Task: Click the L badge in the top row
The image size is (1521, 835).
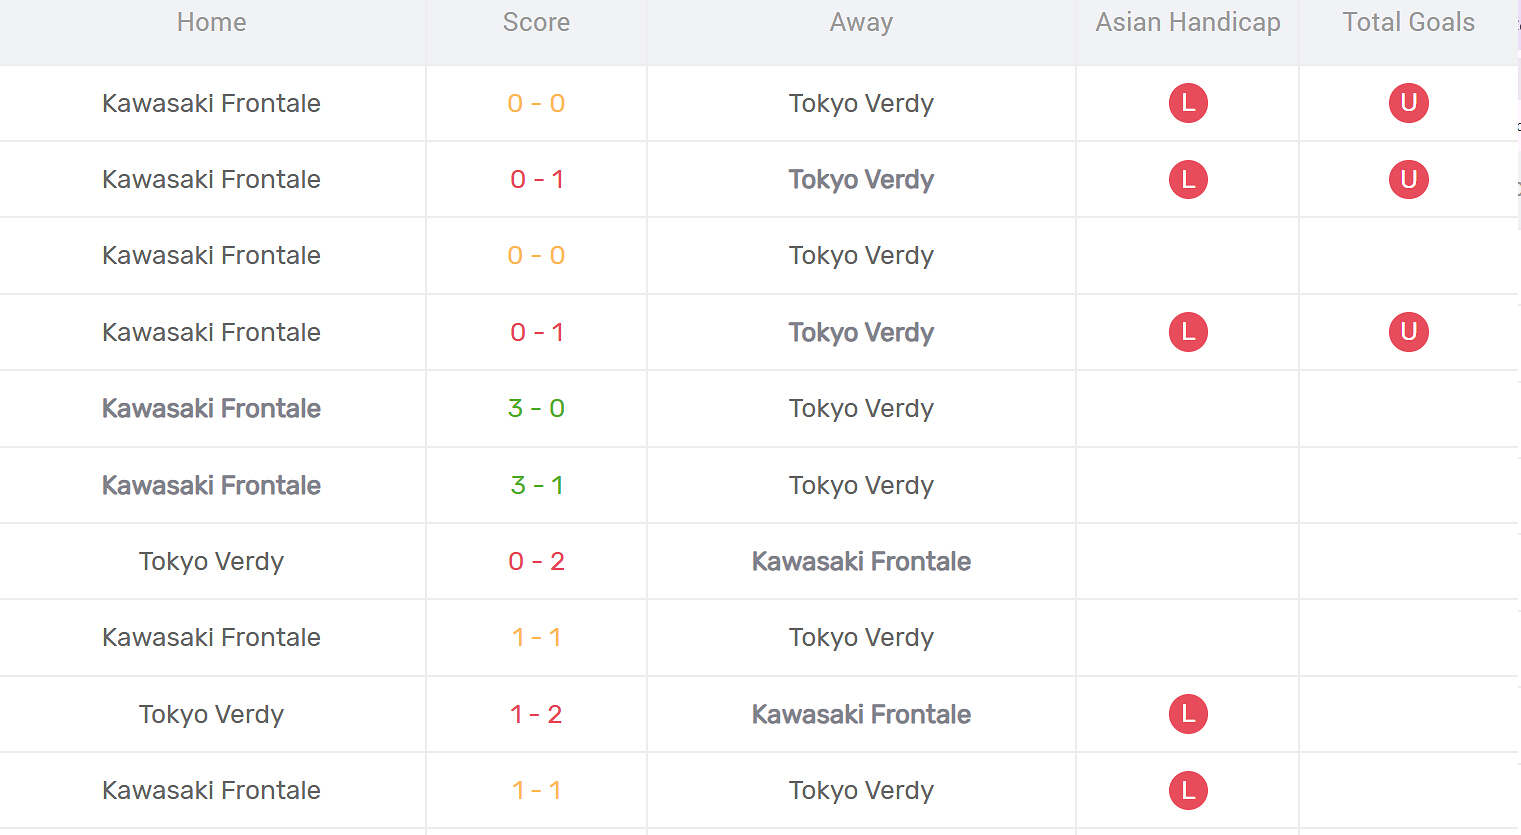Action: 1188,103
